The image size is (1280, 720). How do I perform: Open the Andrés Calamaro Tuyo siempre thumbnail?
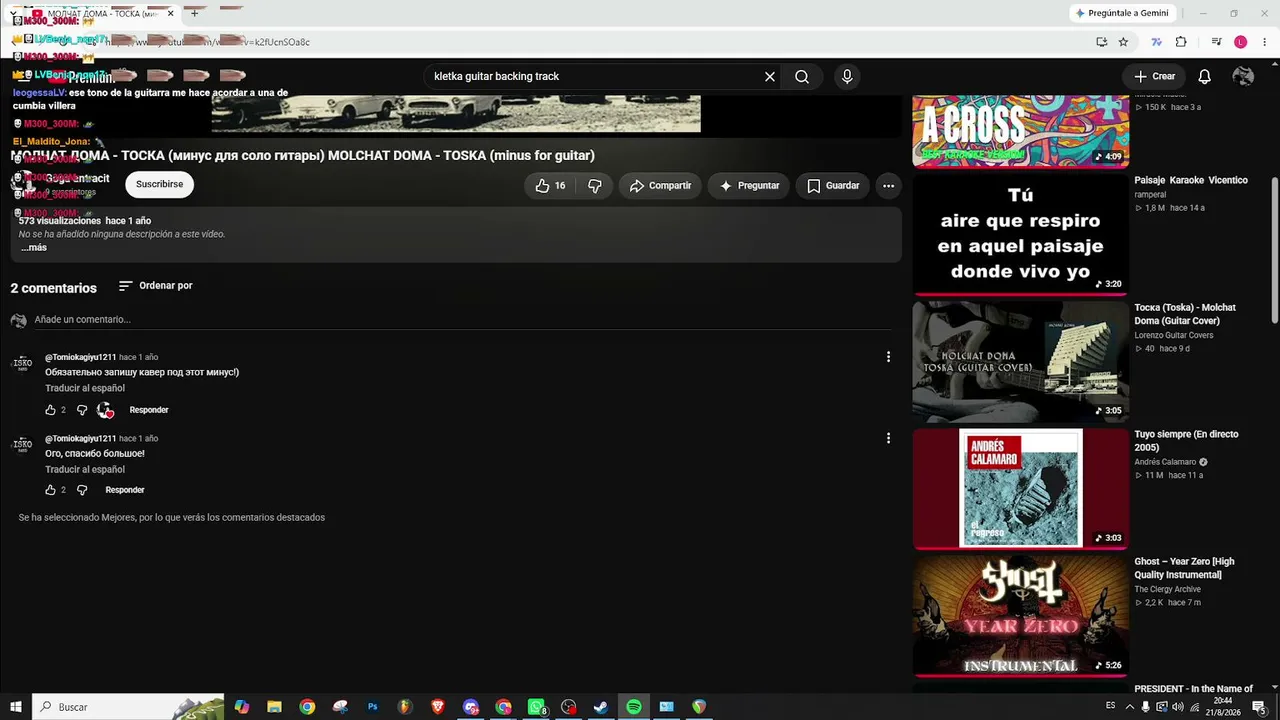pyautogui.click(x=1020, y=489)
